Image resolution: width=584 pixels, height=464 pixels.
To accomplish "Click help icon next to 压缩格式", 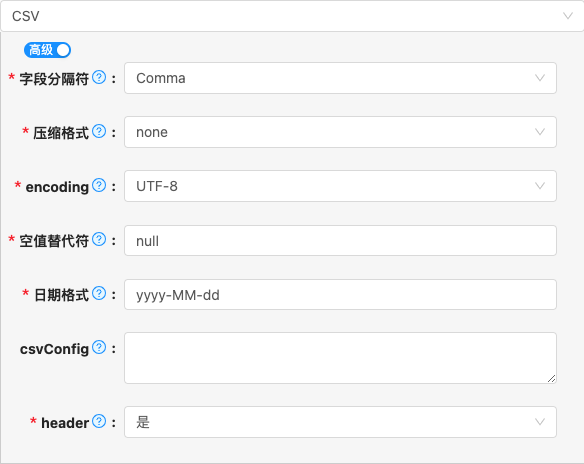I will point(99,131).
